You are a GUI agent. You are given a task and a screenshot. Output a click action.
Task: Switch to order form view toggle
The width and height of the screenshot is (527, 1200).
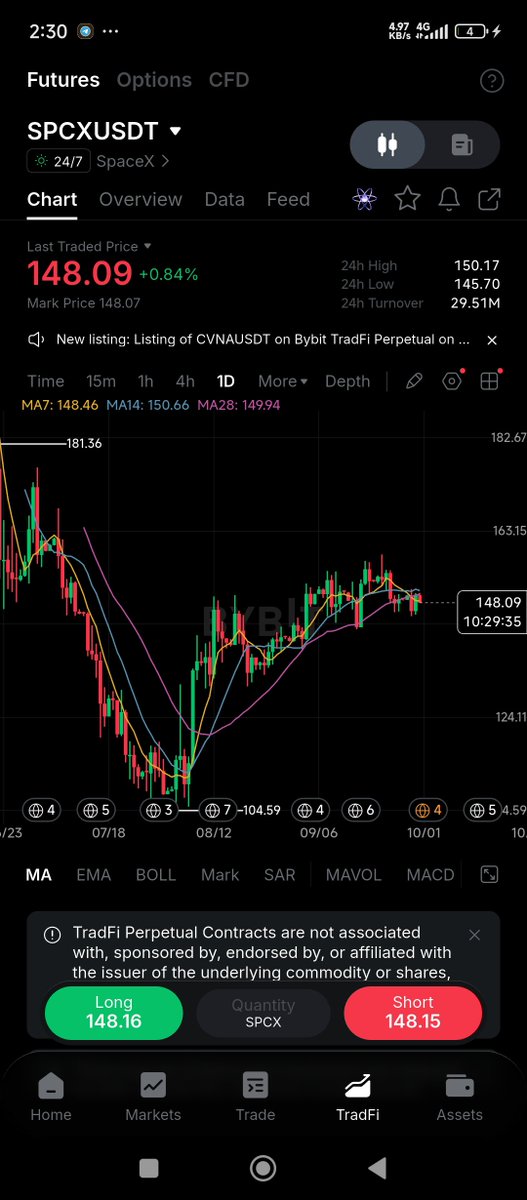point(462,145)
